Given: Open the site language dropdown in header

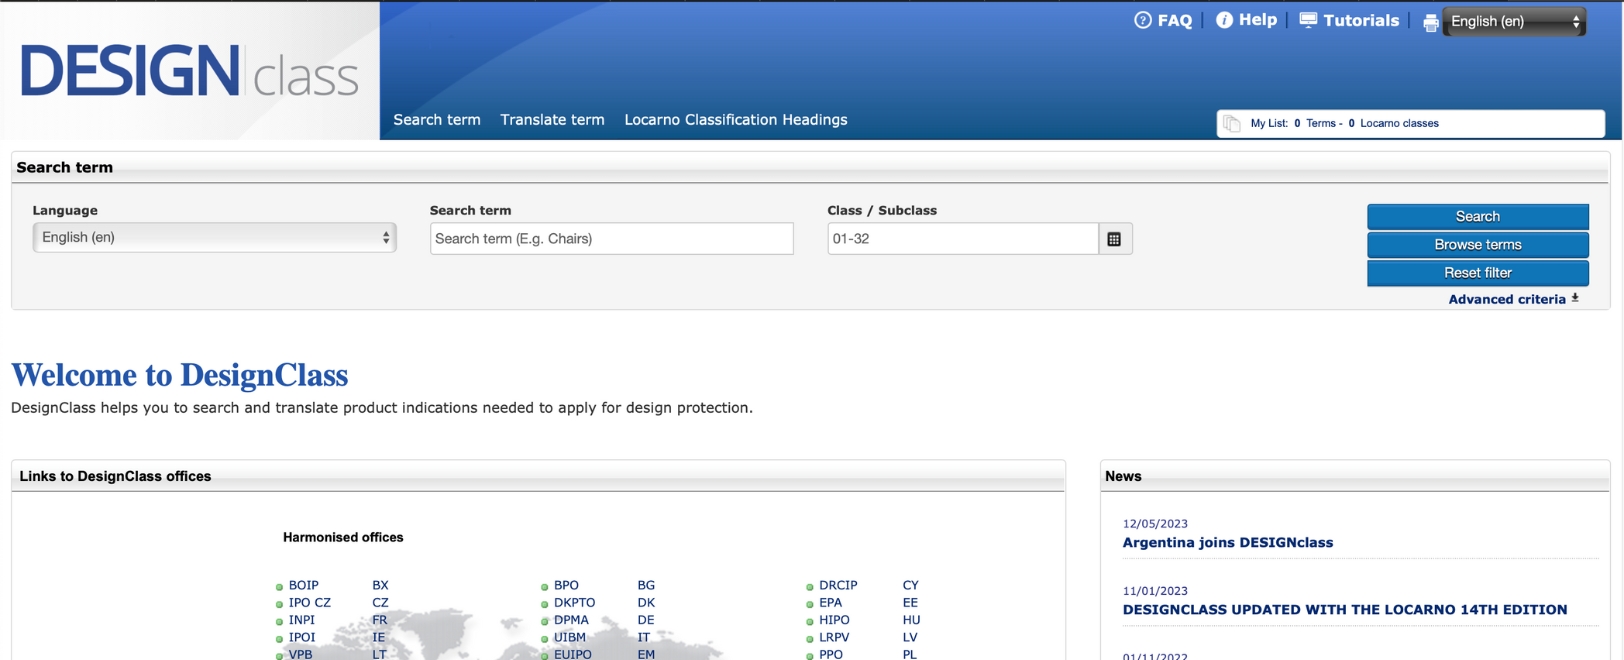Looking at the screenshot, I should (x=1514, y=21).
